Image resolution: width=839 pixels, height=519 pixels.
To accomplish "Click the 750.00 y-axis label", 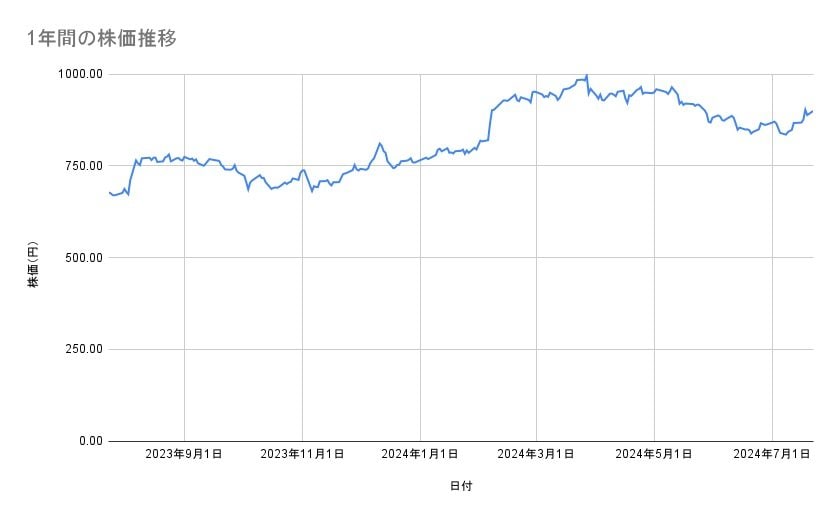I will click(x=80, y=166).
